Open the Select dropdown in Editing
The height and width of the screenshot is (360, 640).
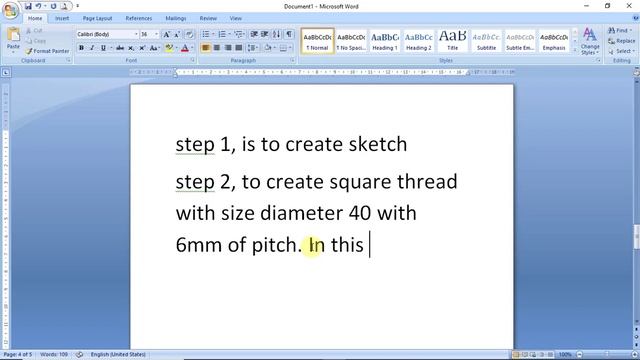(x=621, y=51)
